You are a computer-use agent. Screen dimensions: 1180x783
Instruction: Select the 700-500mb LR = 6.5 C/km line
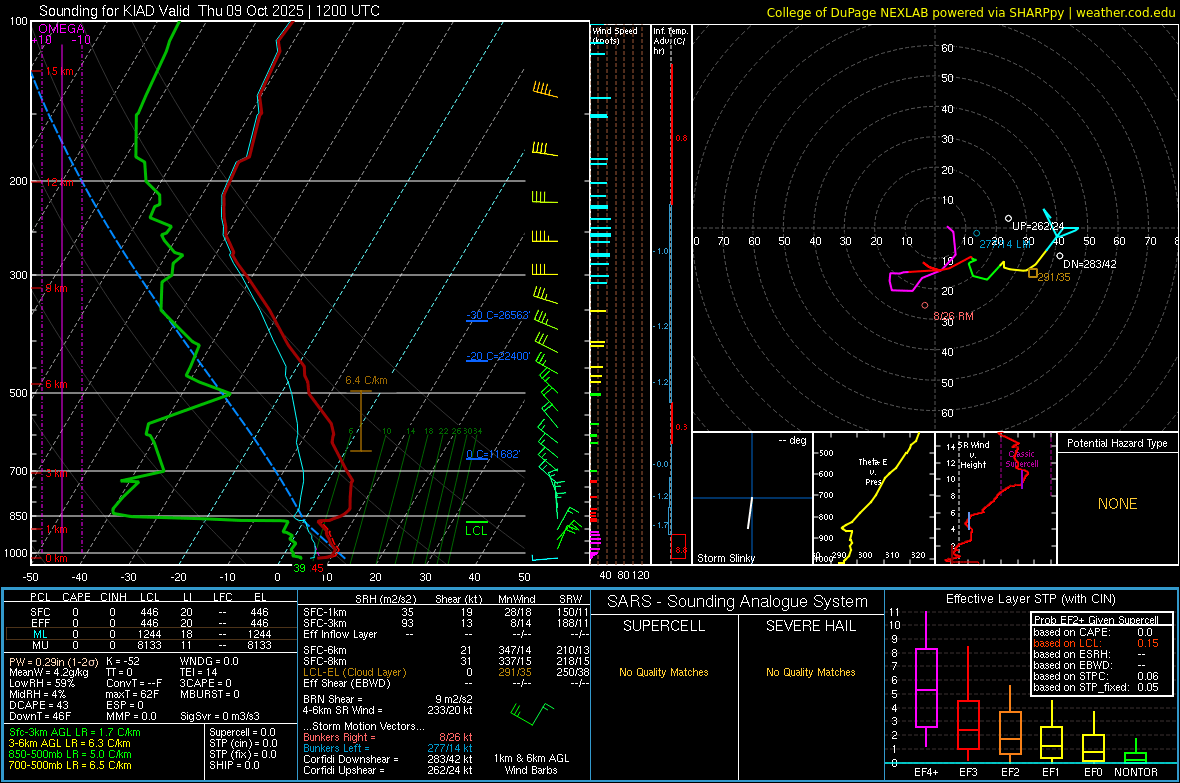[x=70, y=765]
